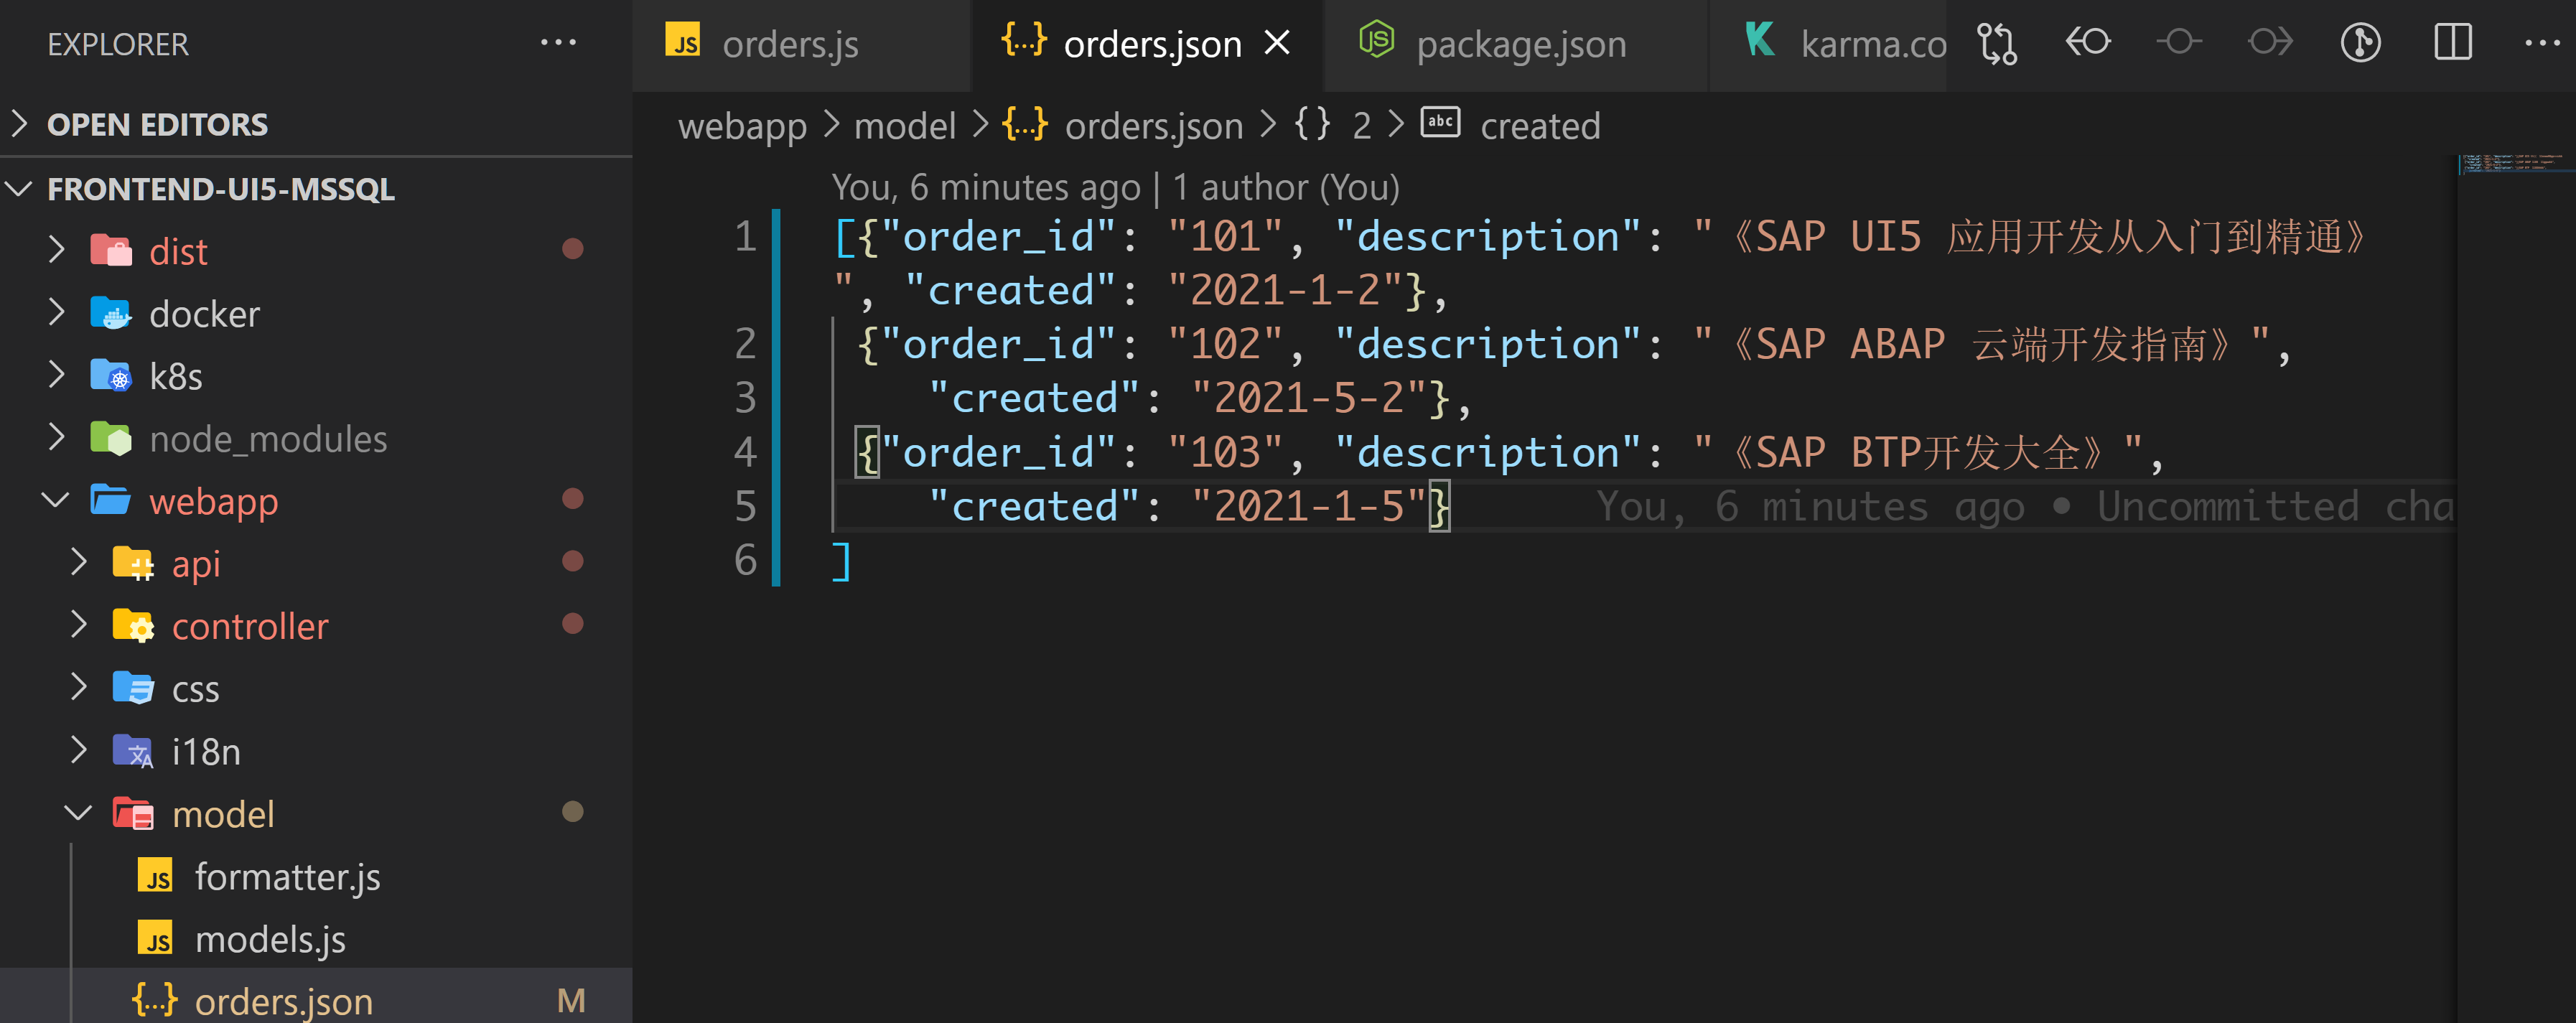
Task: Split the editor to the right
Action: click(2452, 42)
